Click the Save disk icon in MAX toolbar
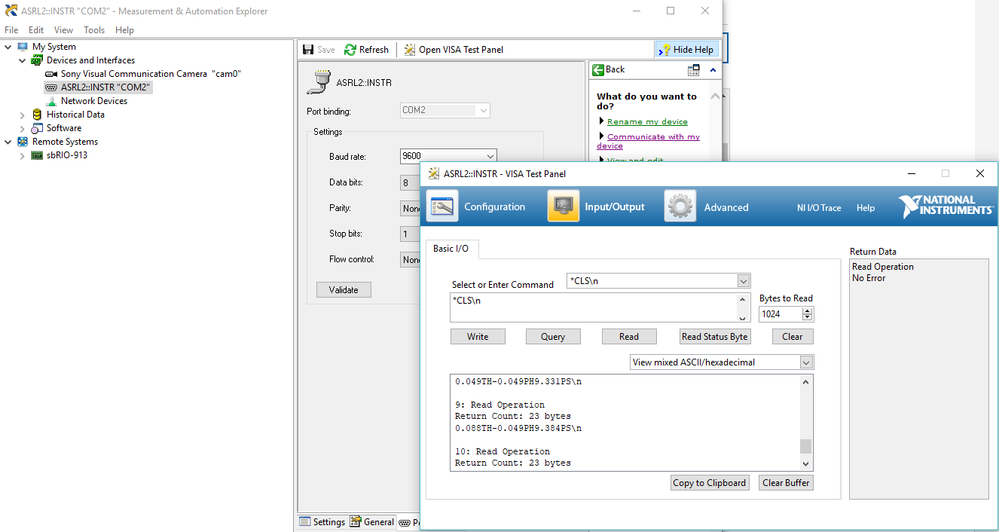Screen dimensions: 999x532 (x=308, y=50)
